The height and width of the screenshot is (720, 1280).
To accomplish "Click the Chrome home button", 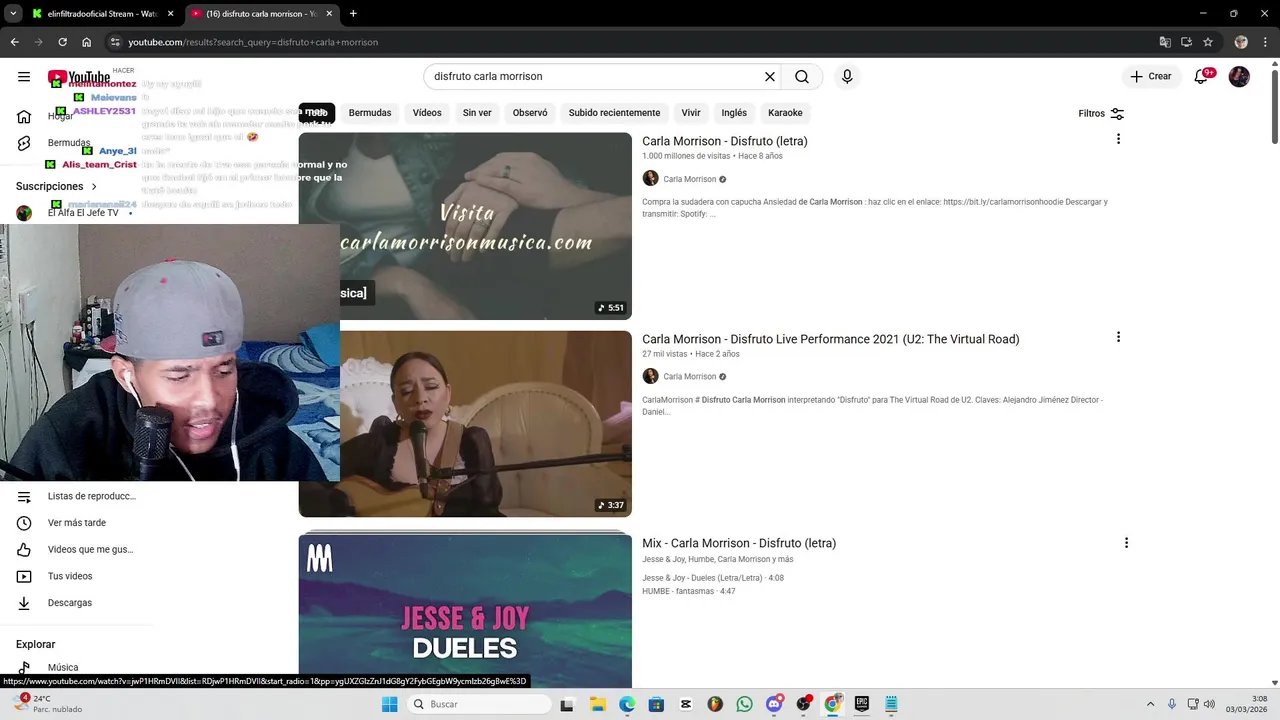I will pos(87,42).
